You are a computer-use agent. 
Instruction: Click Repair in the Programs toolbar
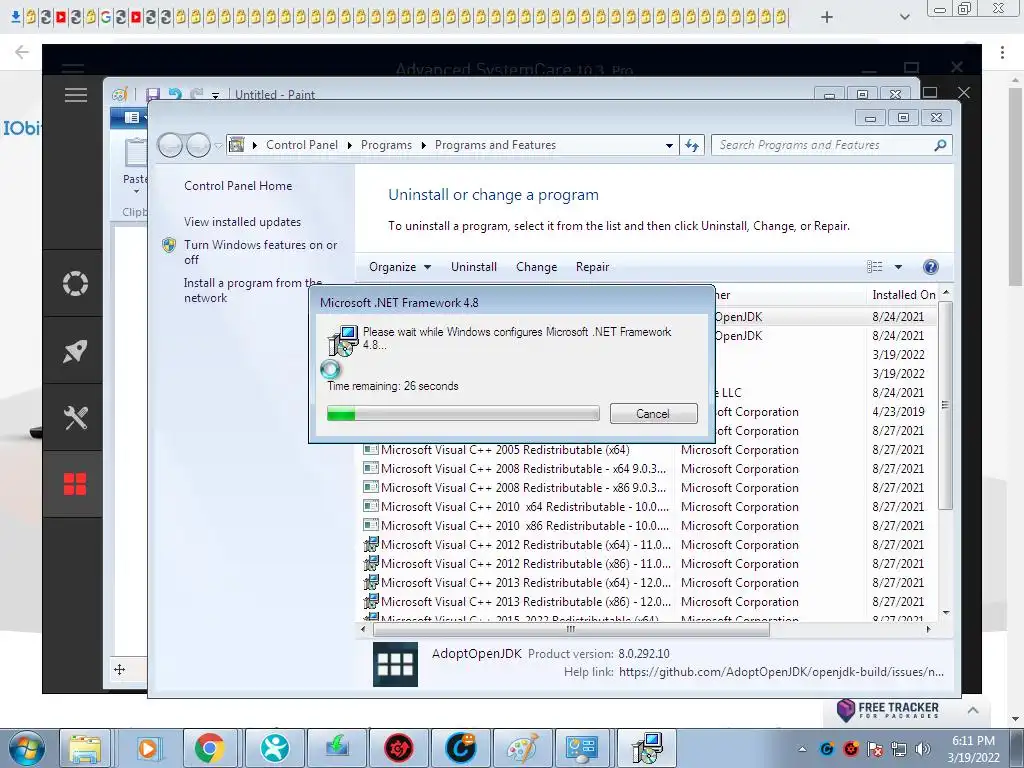[592, 266]
